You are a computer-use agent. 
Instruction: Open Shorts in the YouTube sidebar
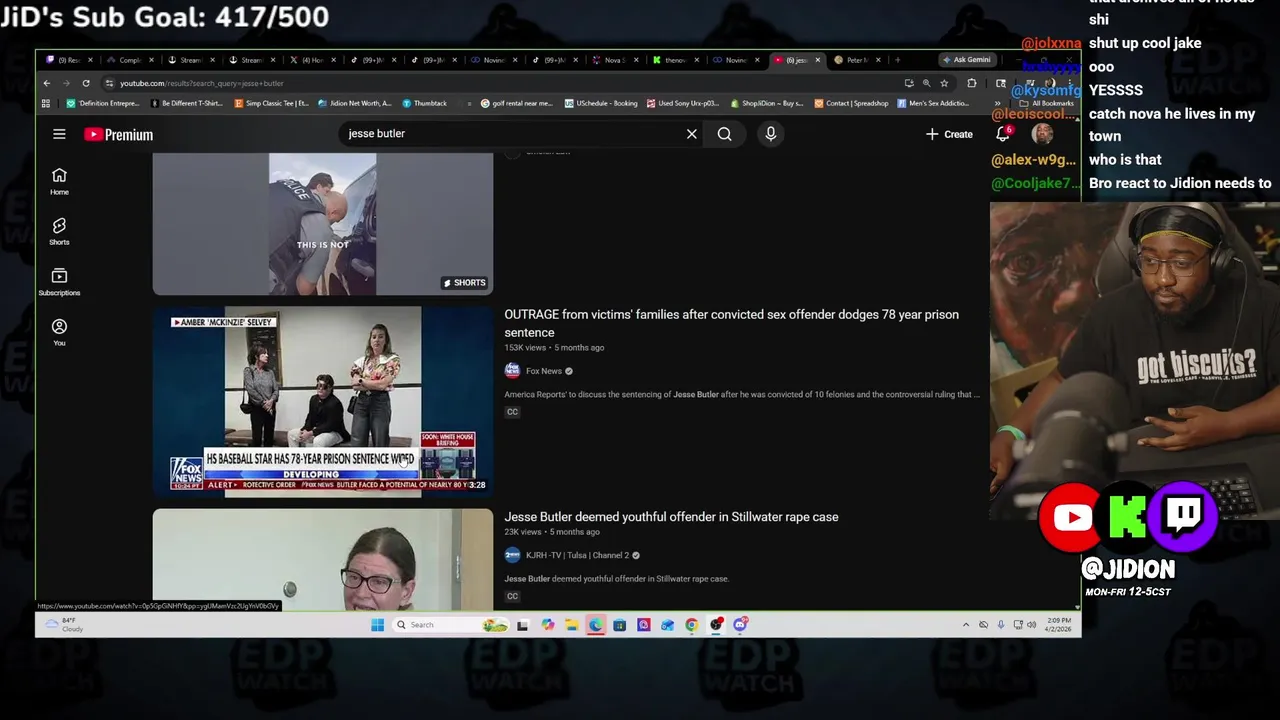tap(59, 231)
